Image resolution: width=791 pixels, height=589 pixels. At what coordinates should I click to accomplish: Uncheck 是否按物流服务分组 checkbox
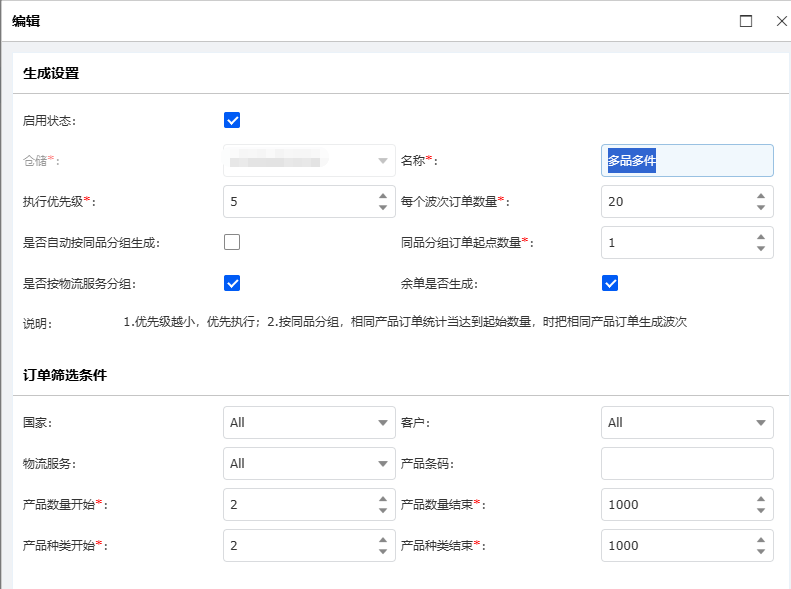[x=232, y=283]
